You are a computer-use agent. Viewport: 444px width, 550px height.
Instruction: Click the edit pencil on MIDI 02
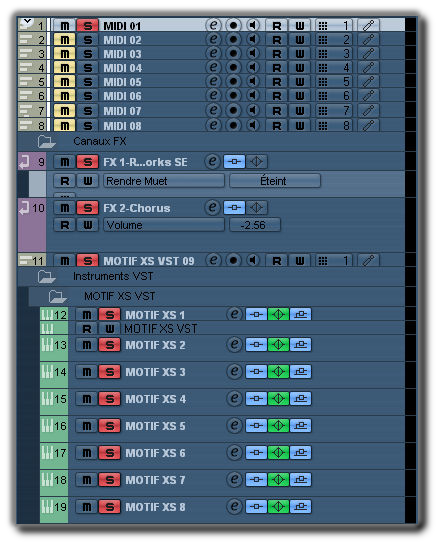coord(368,40)
